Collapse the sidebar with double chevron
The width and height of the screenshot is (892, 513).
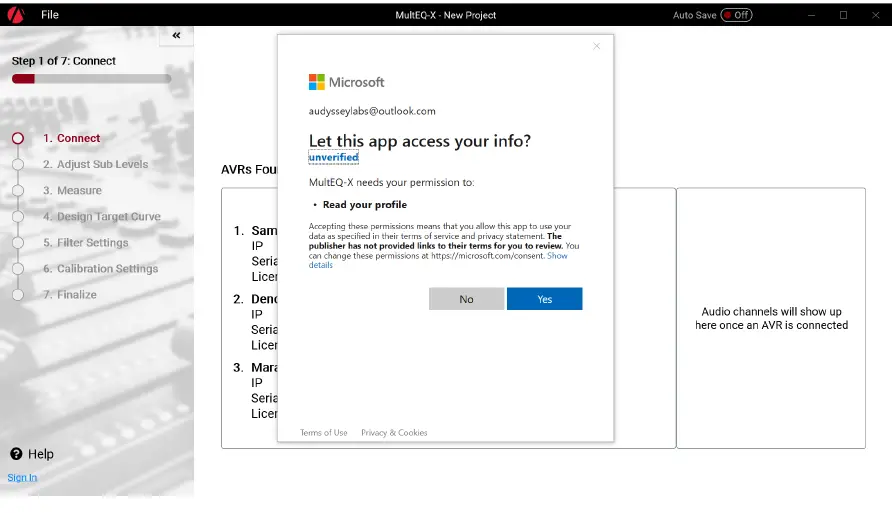pyautogui.click(x=176, y=35)
